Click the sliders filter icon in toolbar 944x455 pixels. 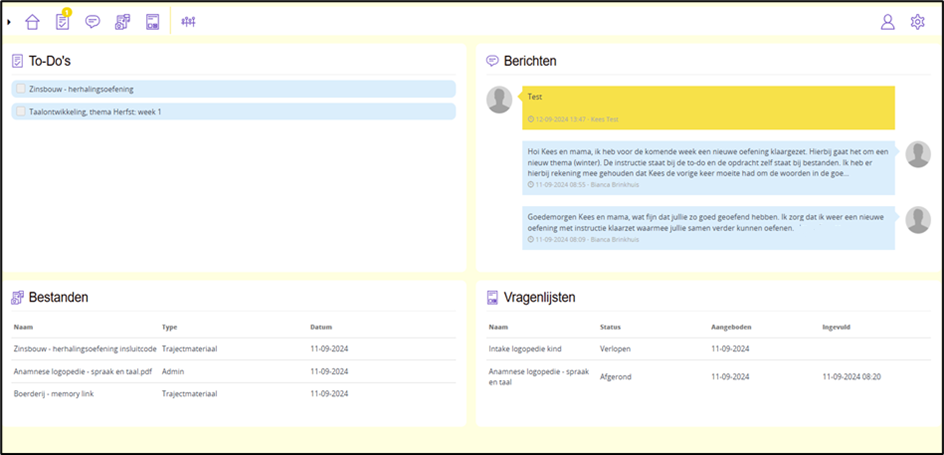[x=188, y=22]
